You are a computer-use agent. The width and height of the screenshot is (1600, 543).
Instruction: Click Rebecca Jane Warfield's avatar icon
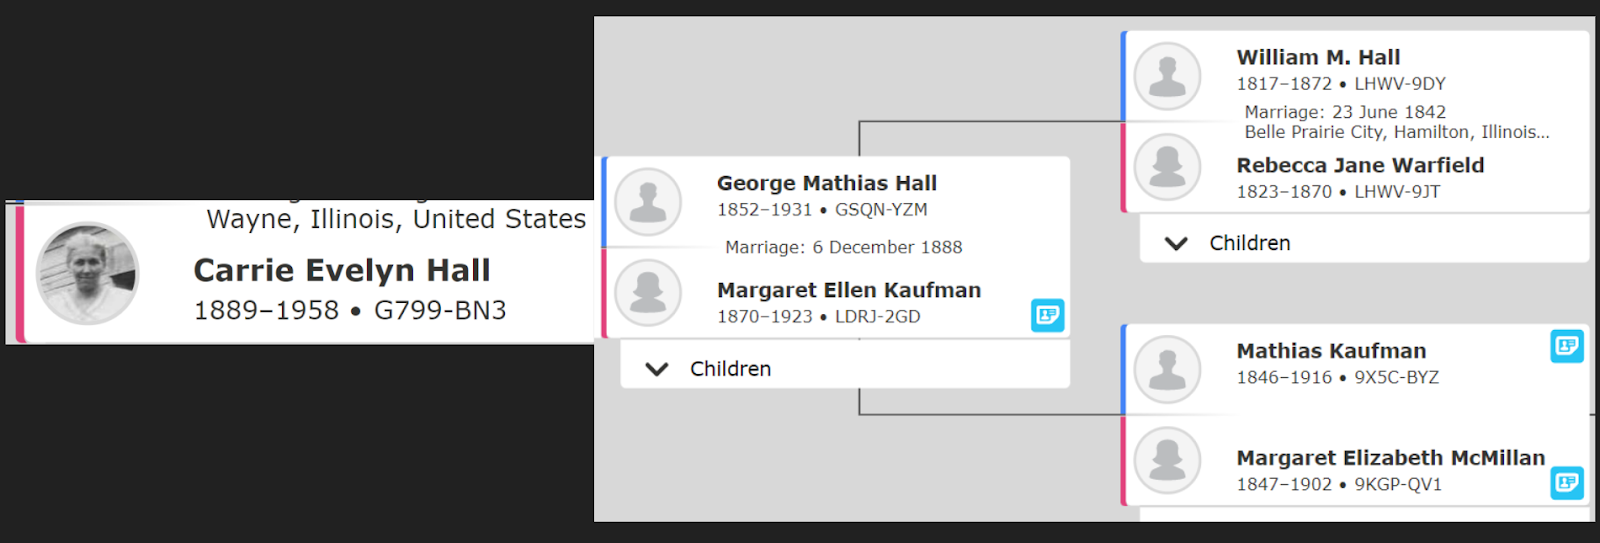coord(1167,167)
